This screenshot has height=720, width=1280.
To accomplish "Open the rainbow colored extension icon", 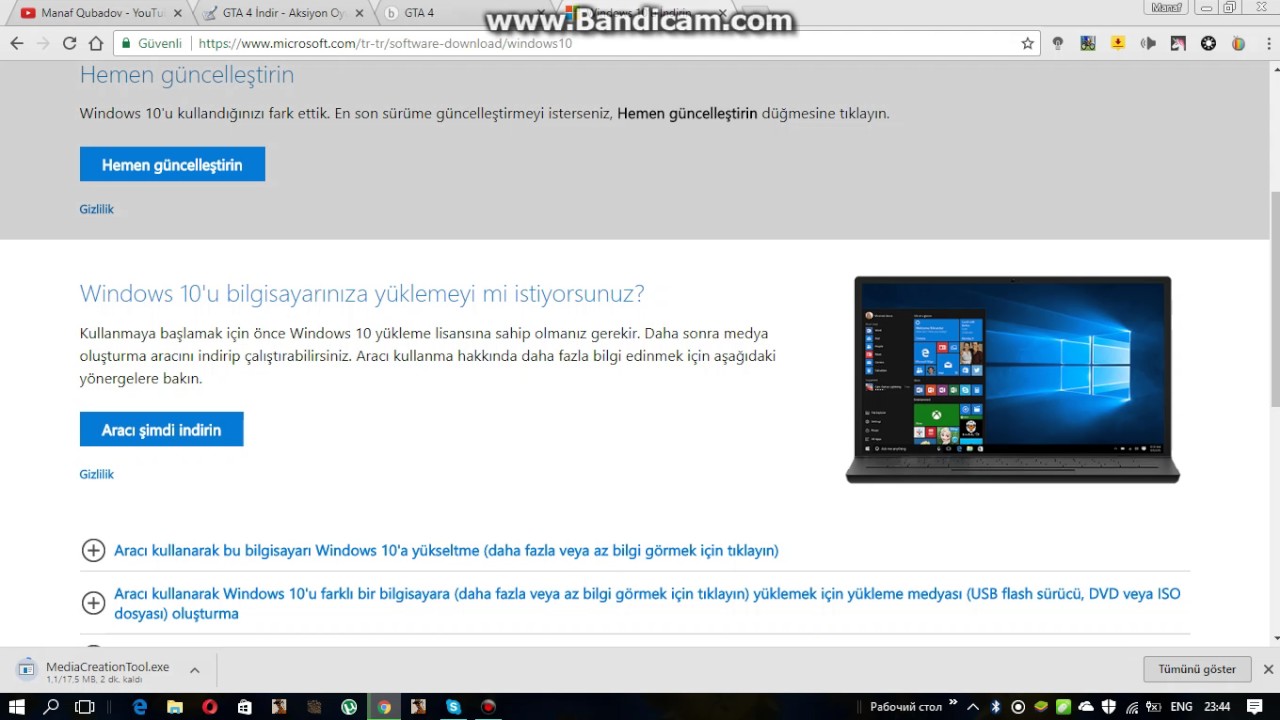I will 1238,43.
